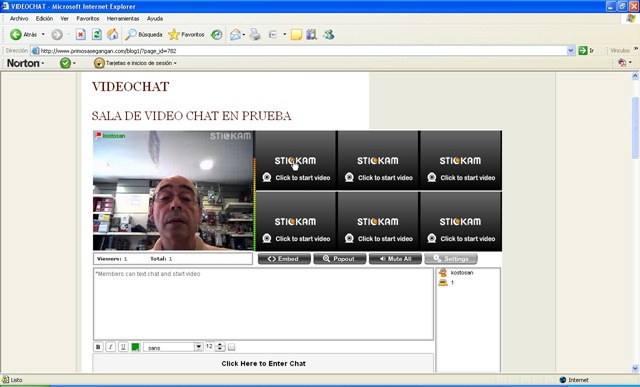
Task: Click the Popout button
Action: [340, 259]
